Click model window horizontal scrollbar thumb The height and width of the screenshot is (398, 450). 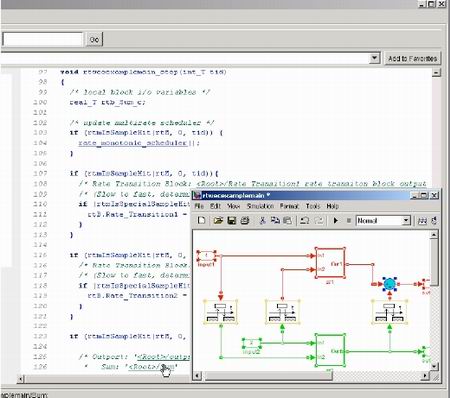point(268,376)
